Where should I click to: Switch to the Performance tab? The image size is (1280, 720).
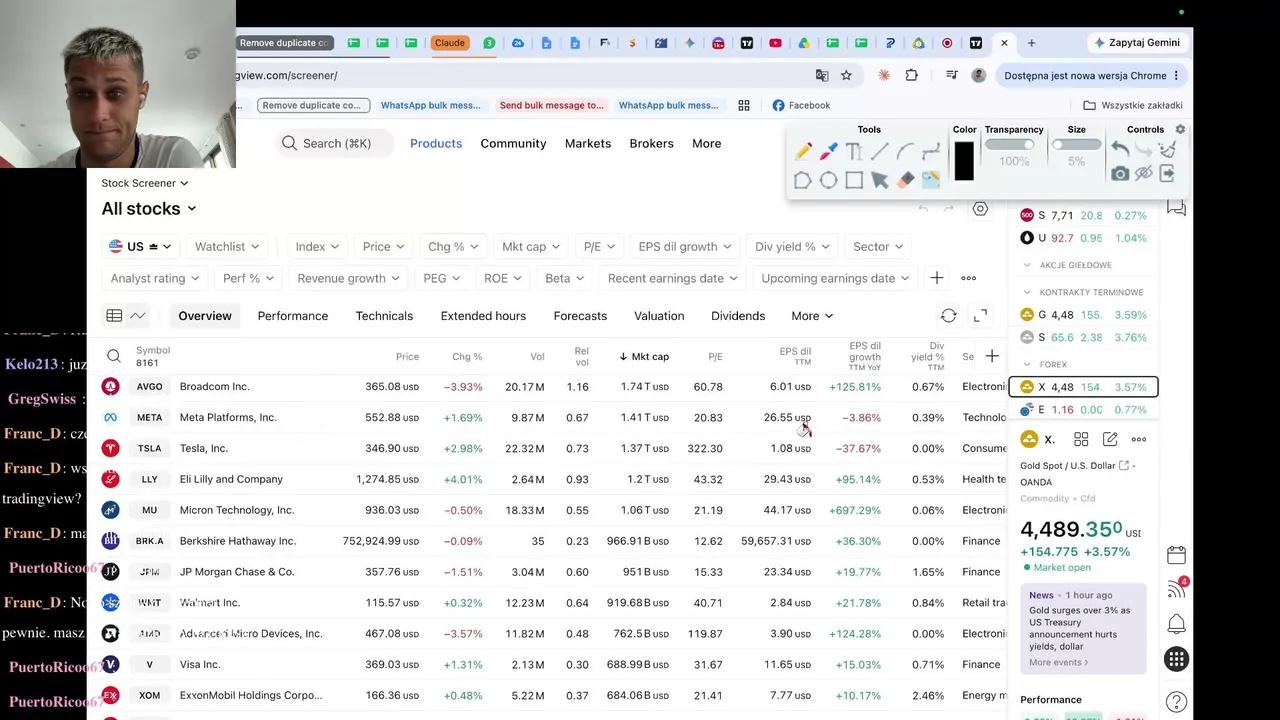pos(292,316)
